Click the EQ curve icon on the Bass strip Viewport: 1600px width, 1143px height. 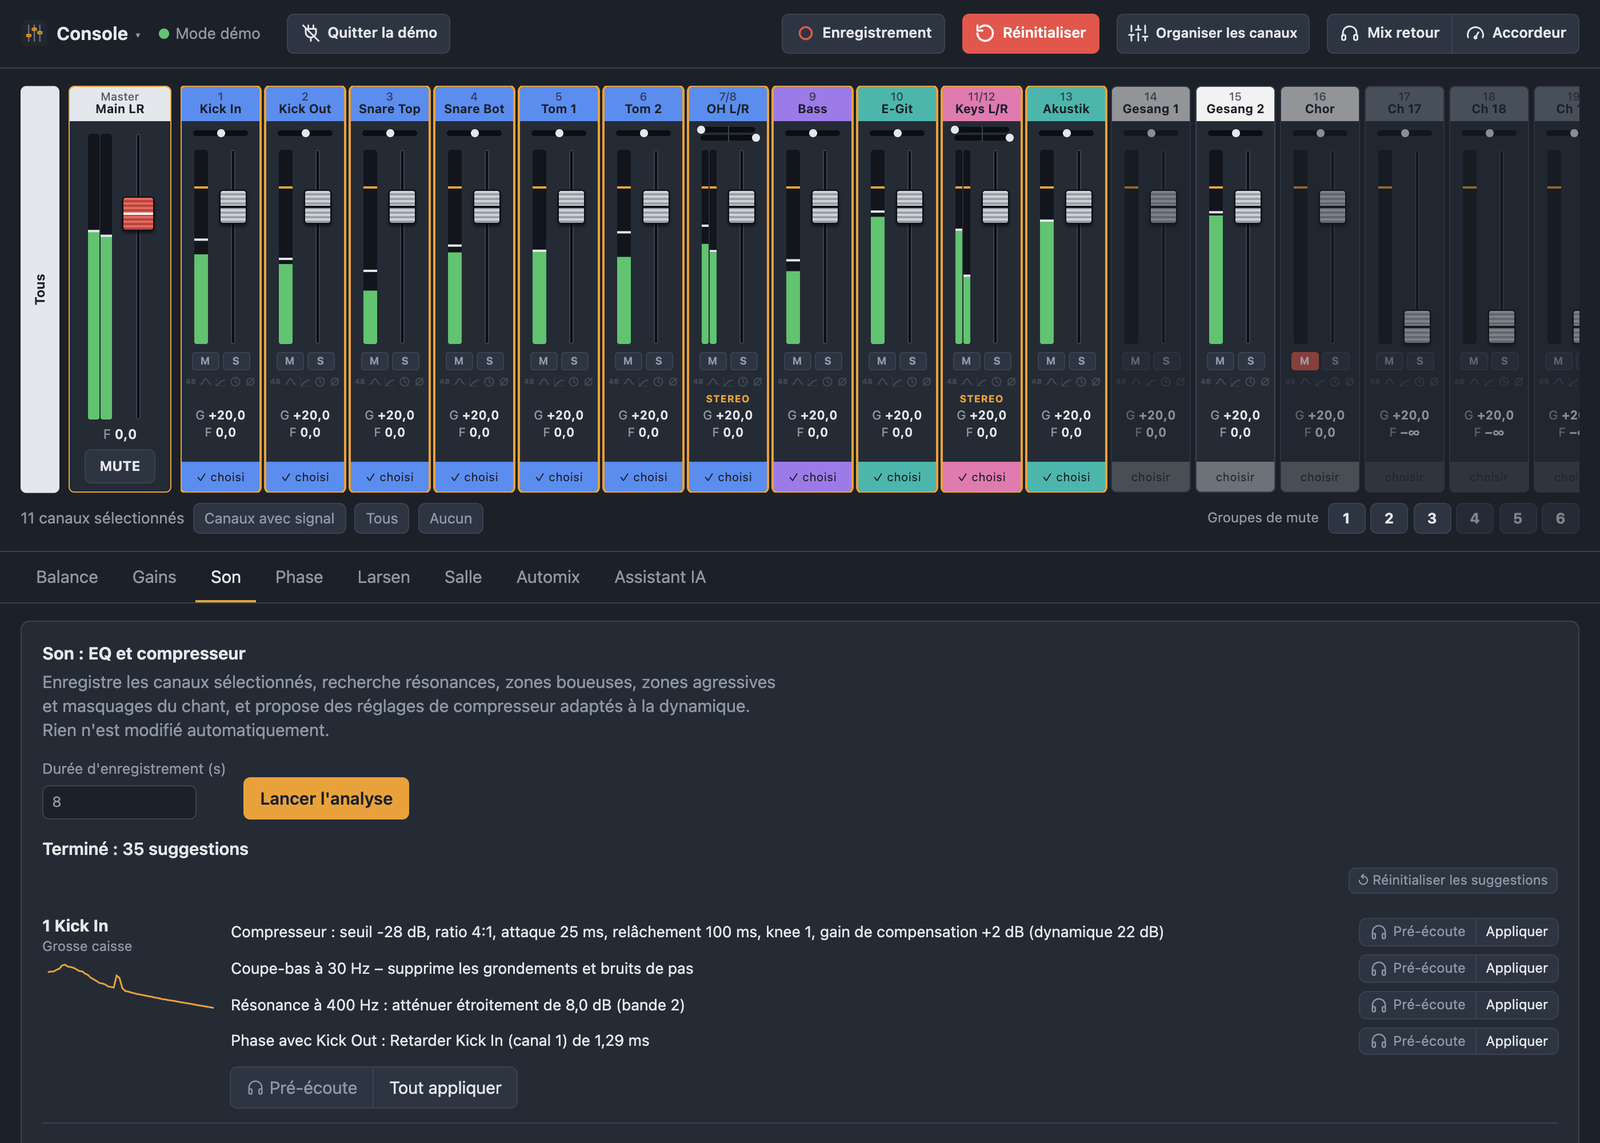pyautogui.click(x=797, y=382)
